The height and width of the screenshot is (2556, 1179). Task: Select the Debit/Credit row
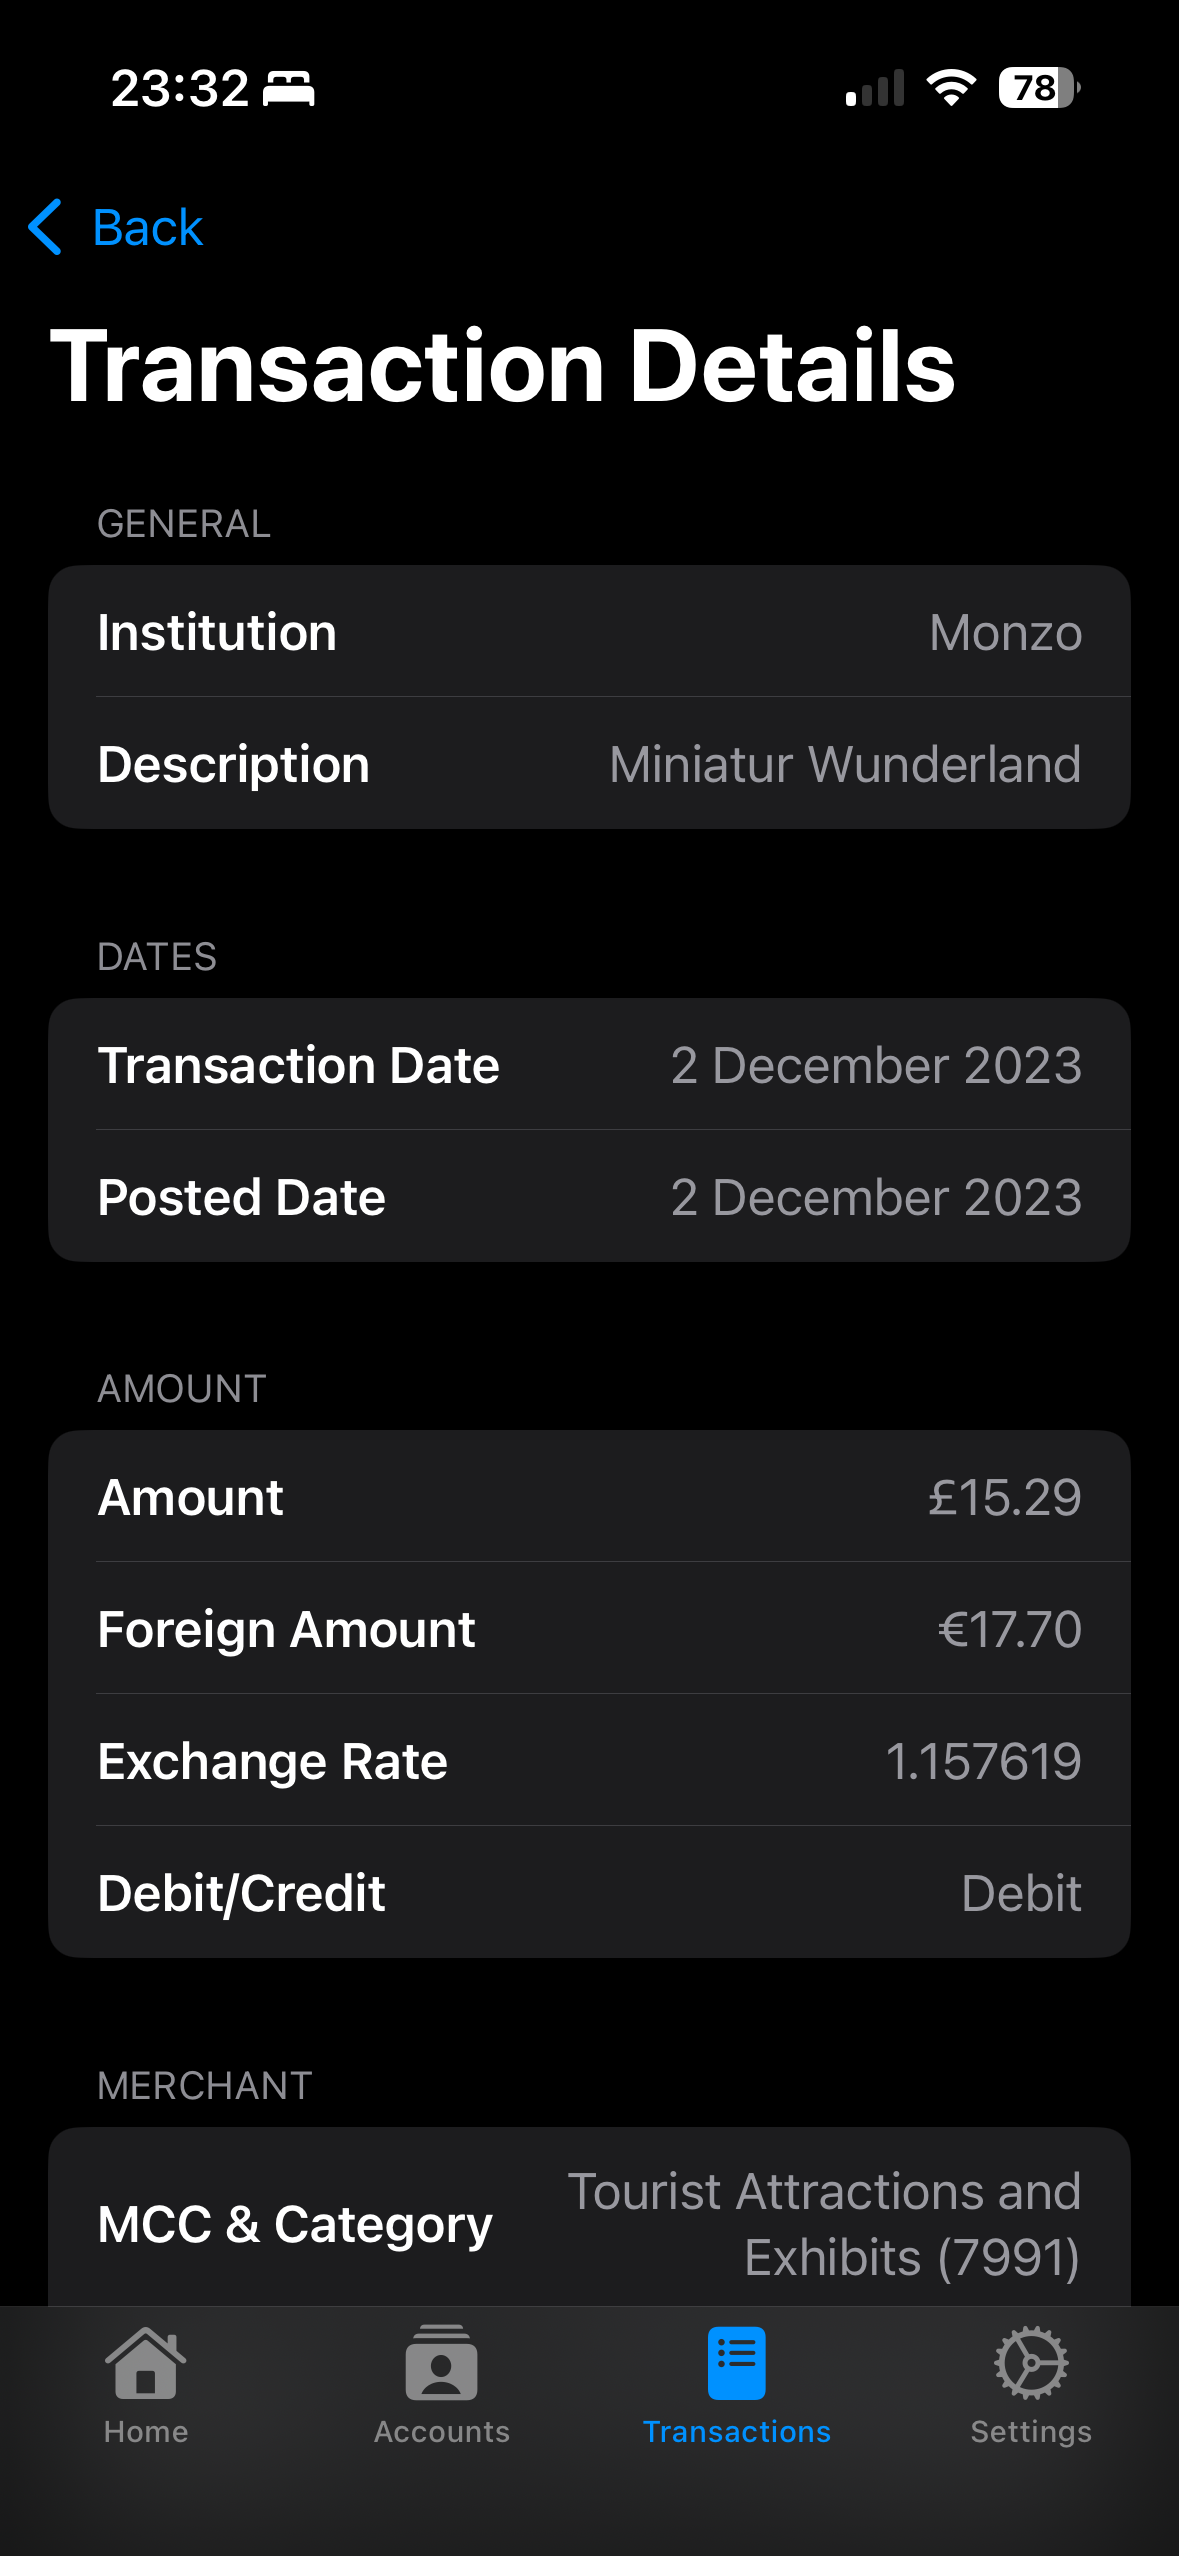589,1893
